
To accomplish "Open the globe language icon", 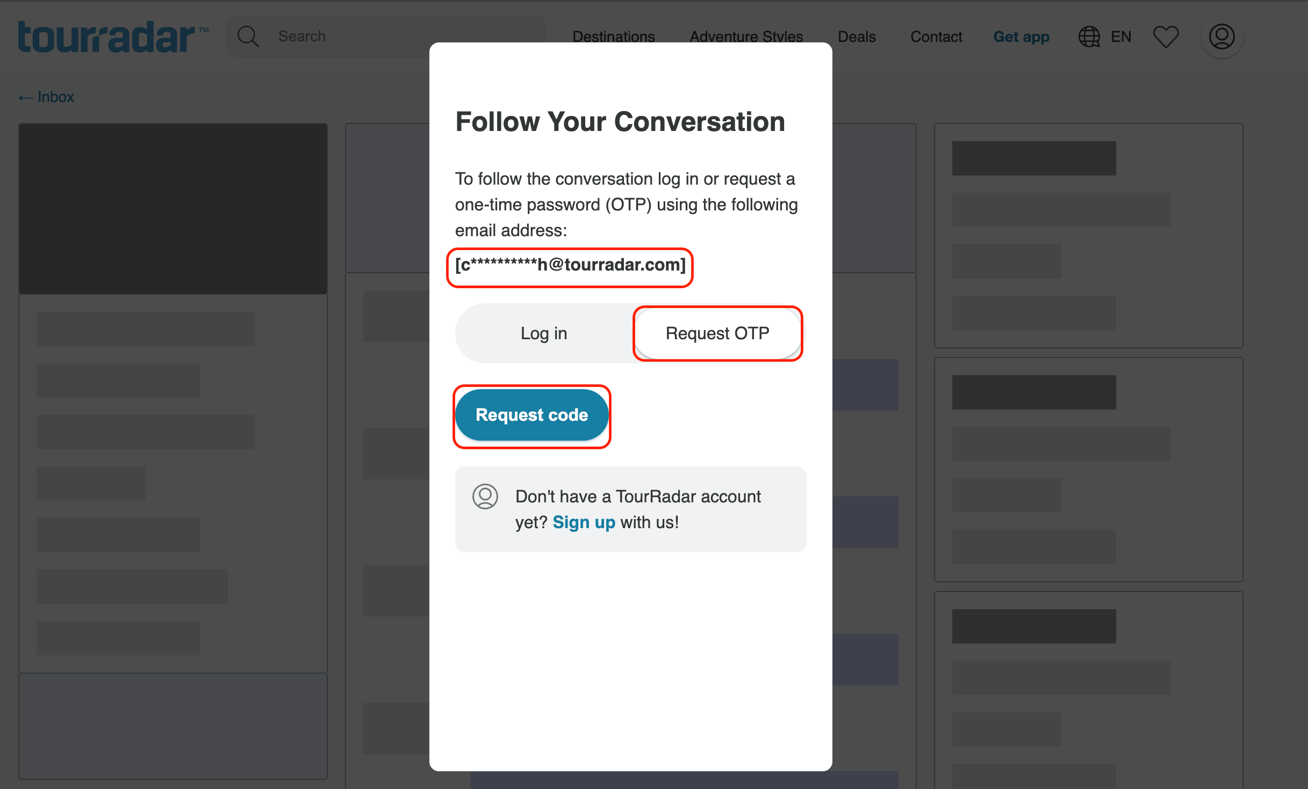I will point(1088,36).
